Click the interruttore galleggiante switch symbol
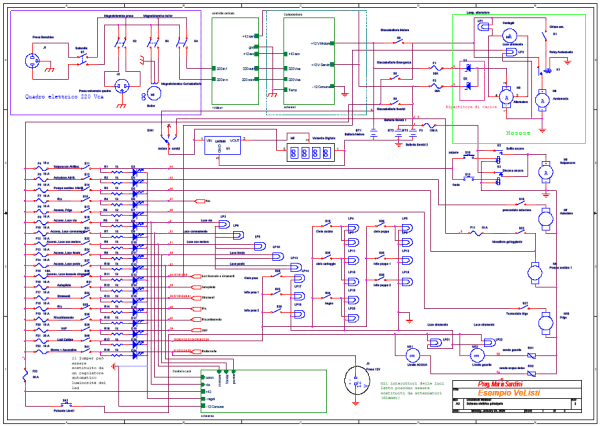The height and width of the screenshot is (426, 600). tap(521, 232)
